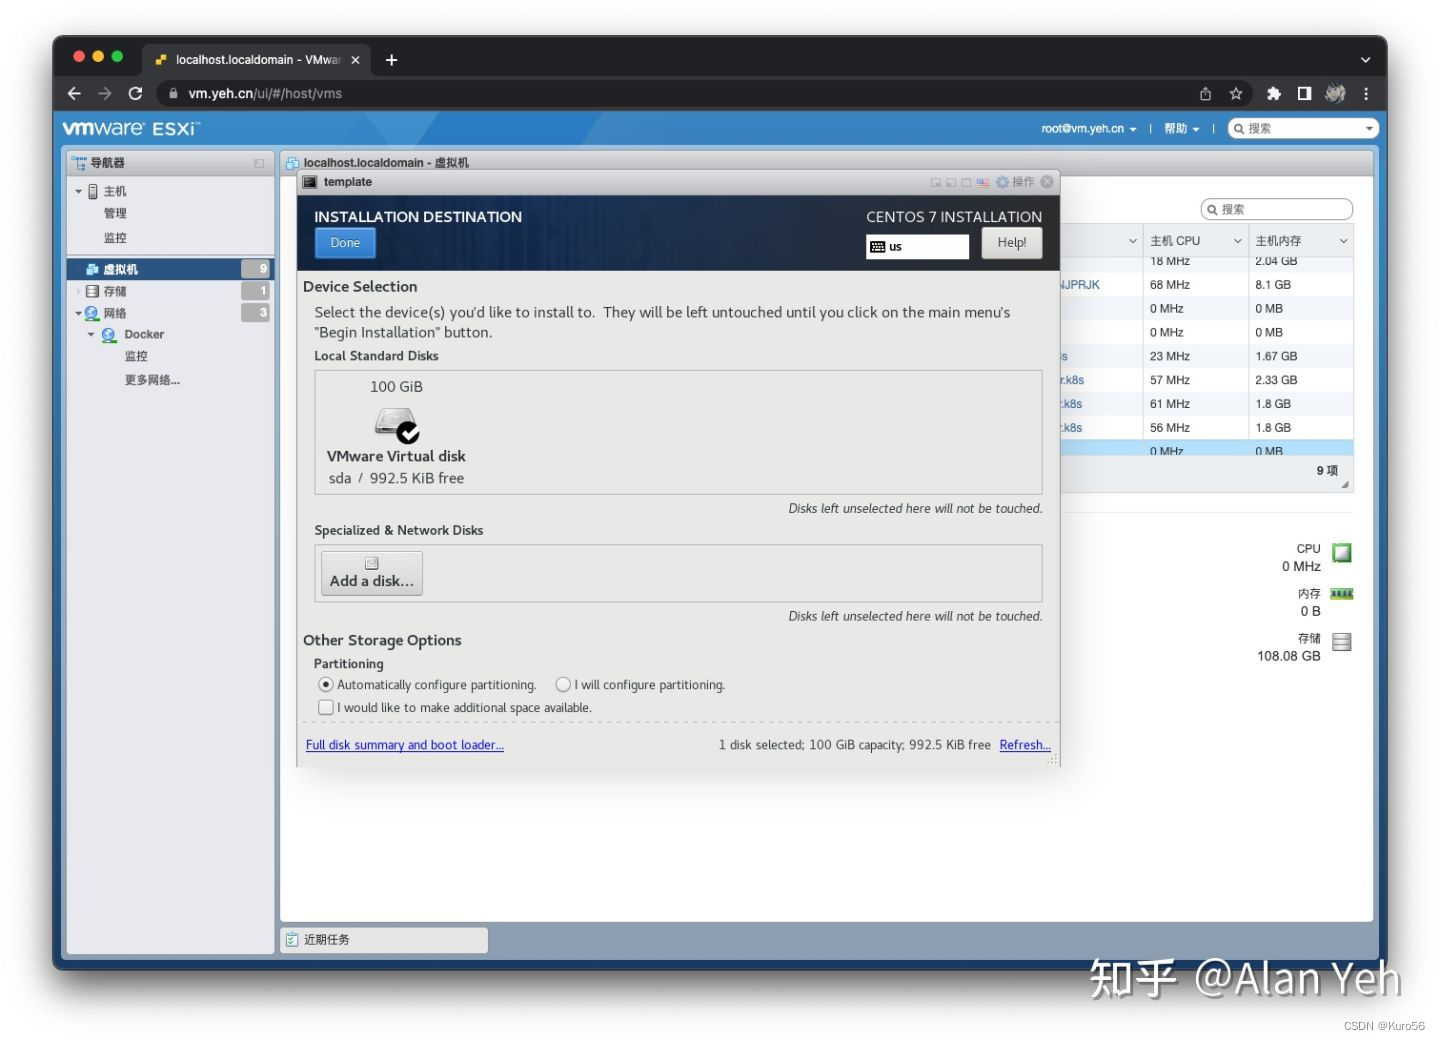Click the first console window size icon
This screenshot has height=1040, width=1440.
pos(936,183)
